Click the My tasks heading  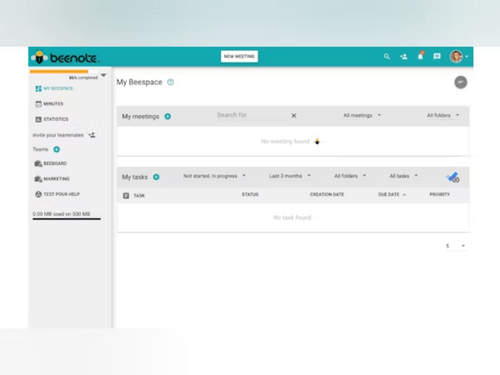[x=135, y=177]
